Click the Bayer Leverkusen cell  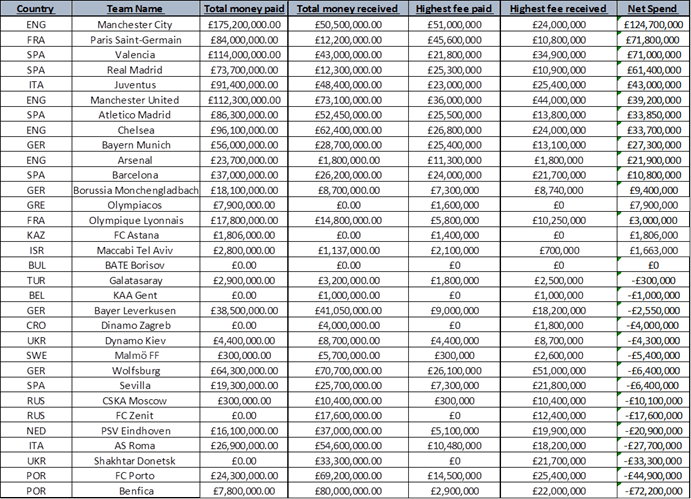[x=135, y=310]
